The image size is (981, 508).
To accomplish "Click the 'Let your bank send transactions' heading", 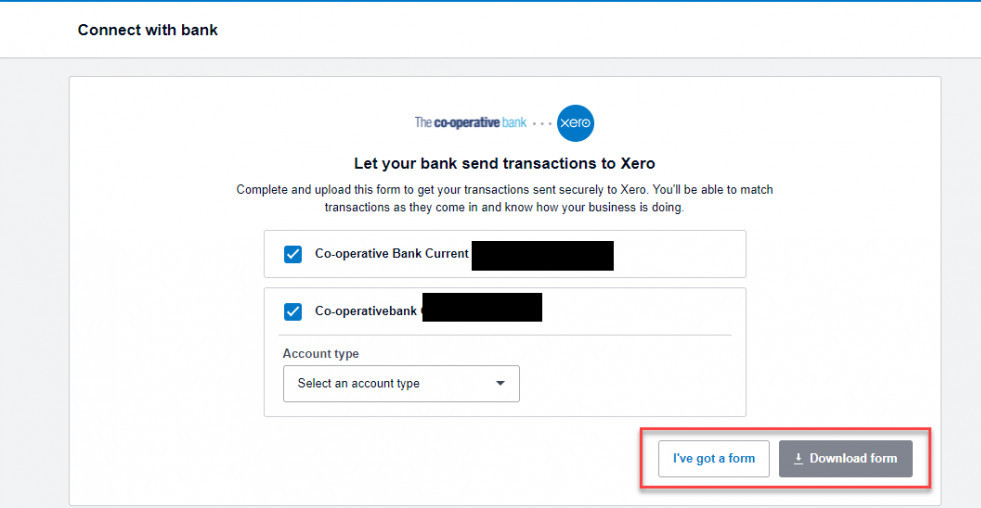I will click(504, 164).
